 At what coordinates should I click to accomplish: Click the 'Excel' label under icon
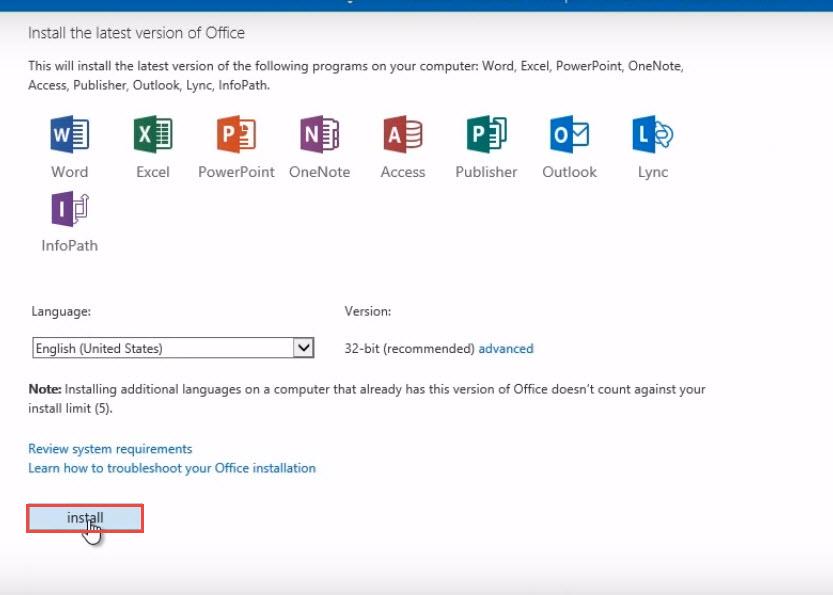153,172
